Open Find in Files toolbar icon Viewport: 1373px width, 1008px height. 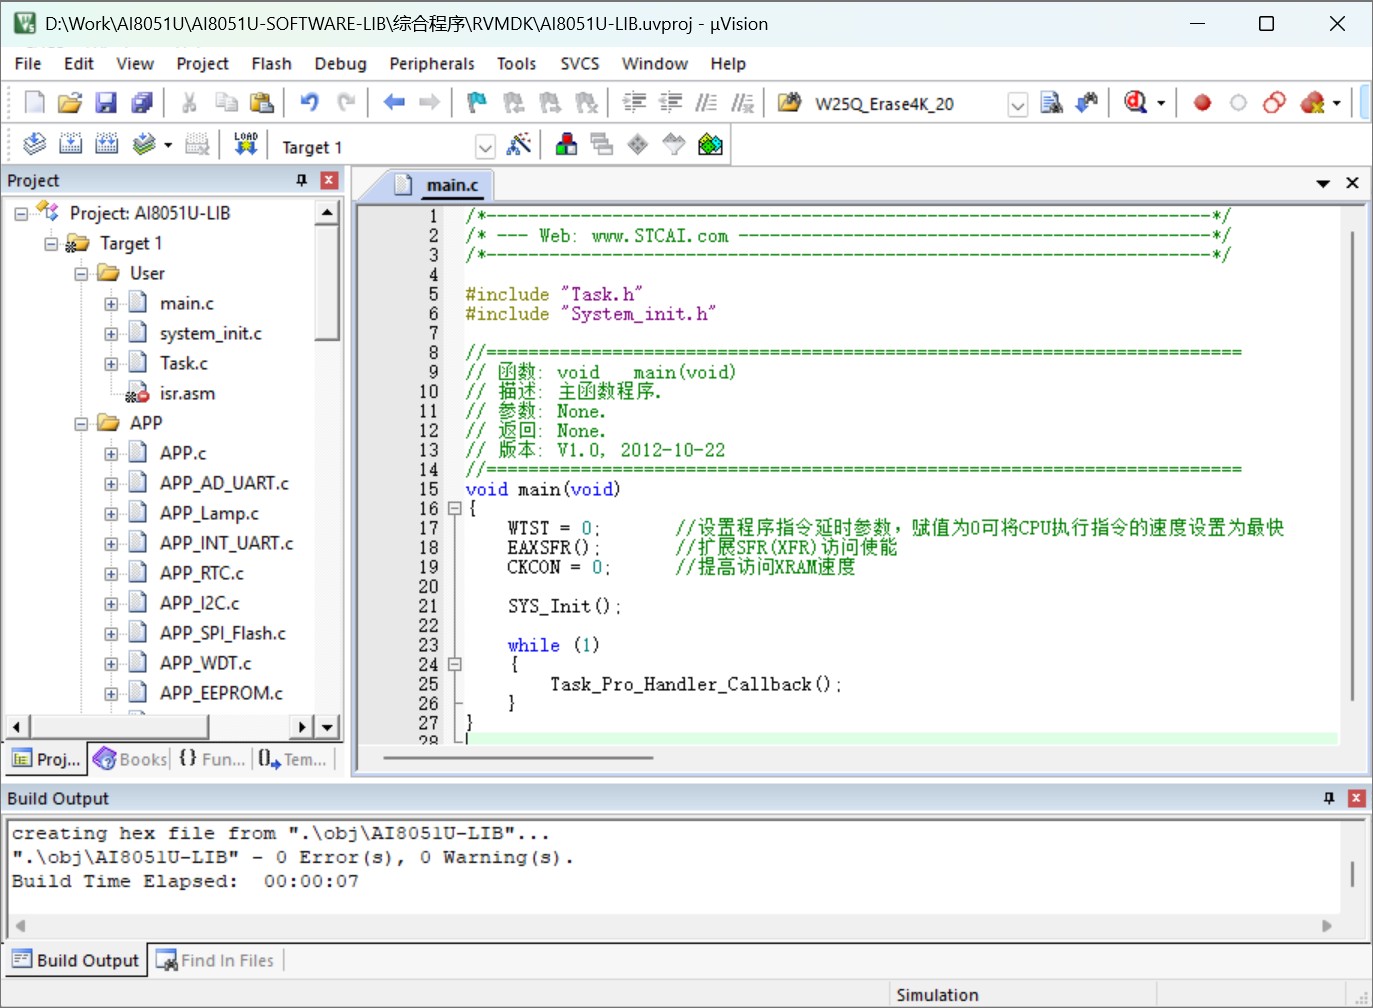point(789,103)
